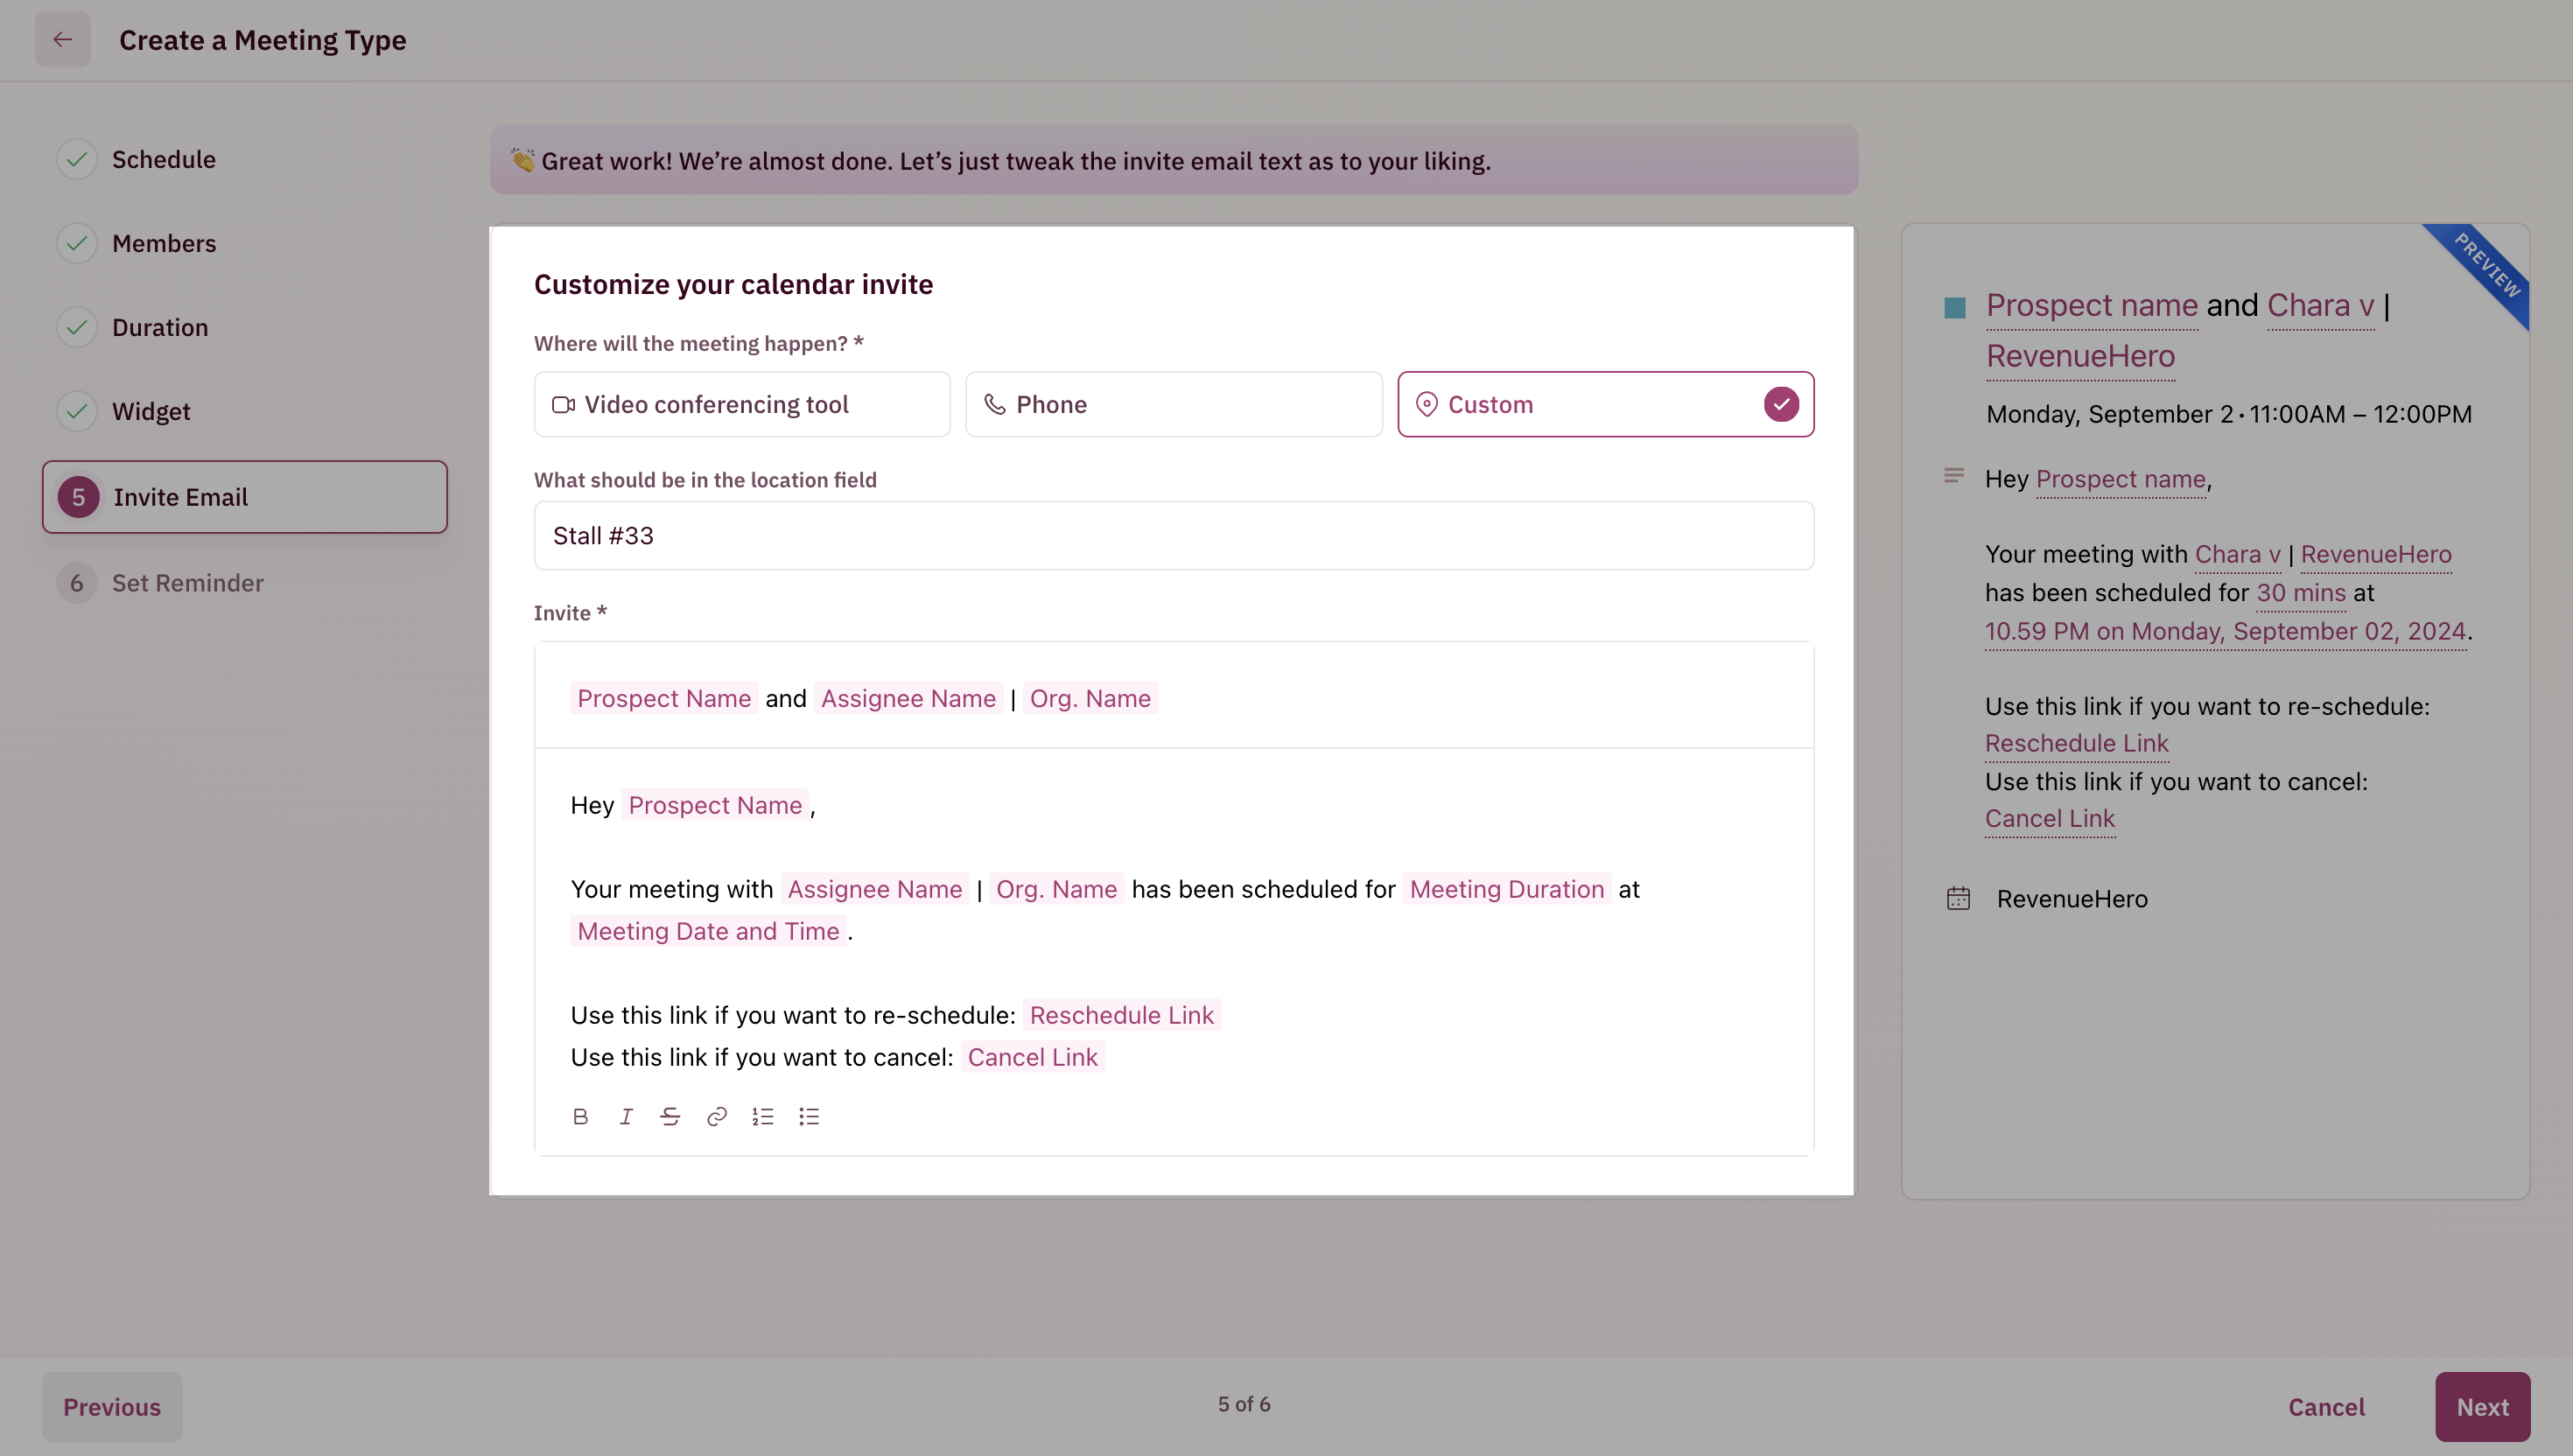Viewport: 2573px width, 1456px height.
Task: Click the 'Great work!' banner message
Action: click(x=1000, y=161)
